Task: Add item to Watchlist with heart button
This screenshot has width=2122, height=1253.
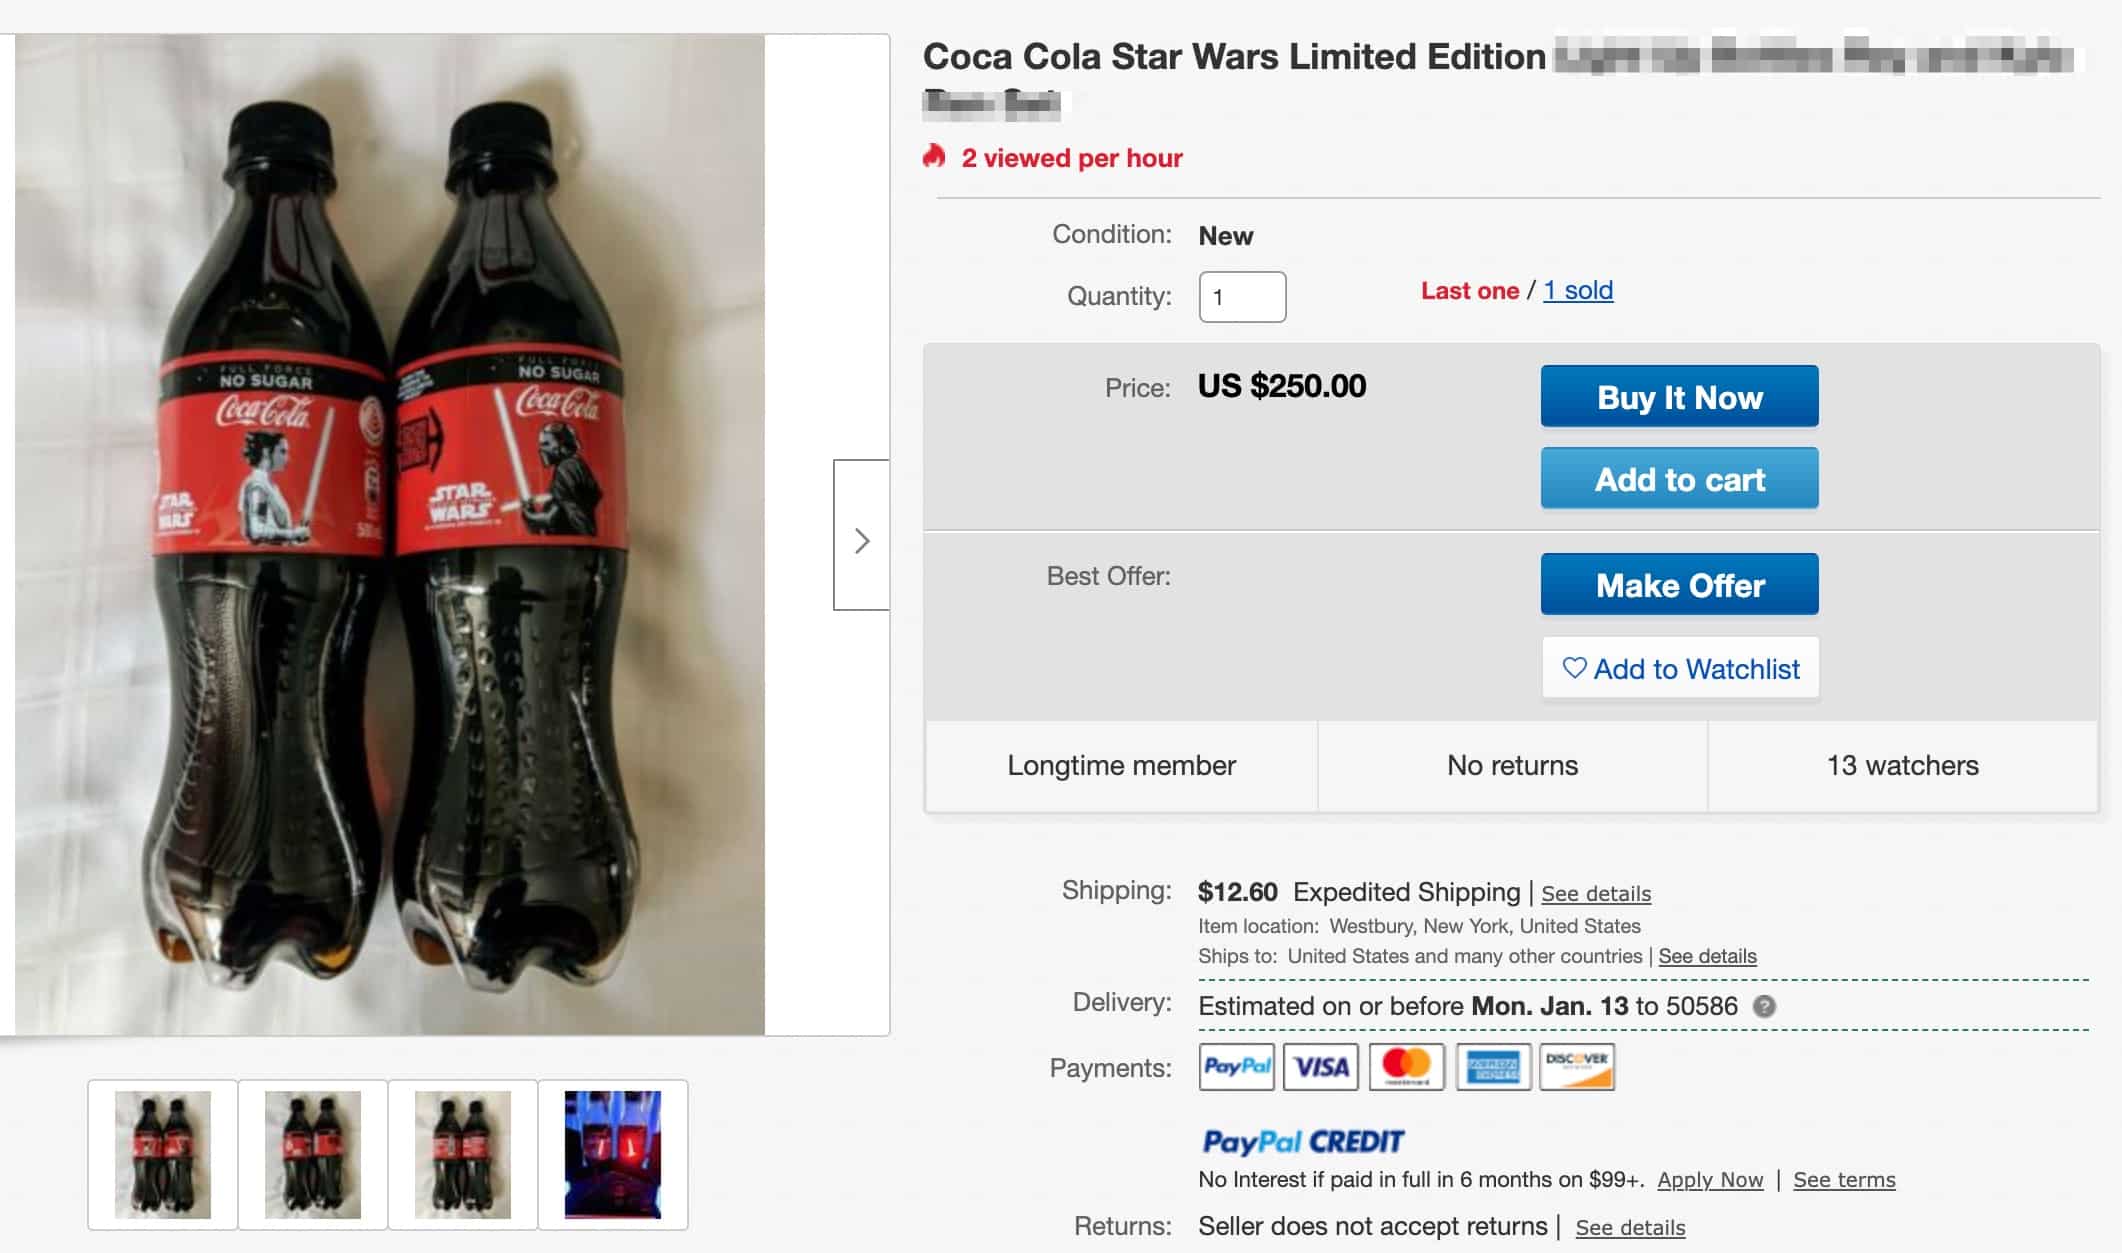Action: coord(1680,668)
